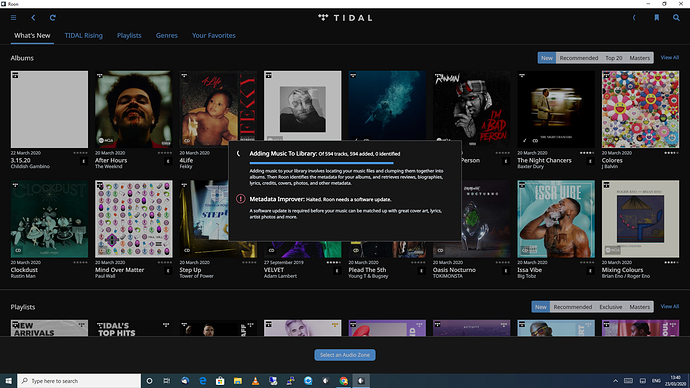Viewport: 690px width, 388px height.
Task: Open the search magnifier icon
Action: click(x=676, y=18)
